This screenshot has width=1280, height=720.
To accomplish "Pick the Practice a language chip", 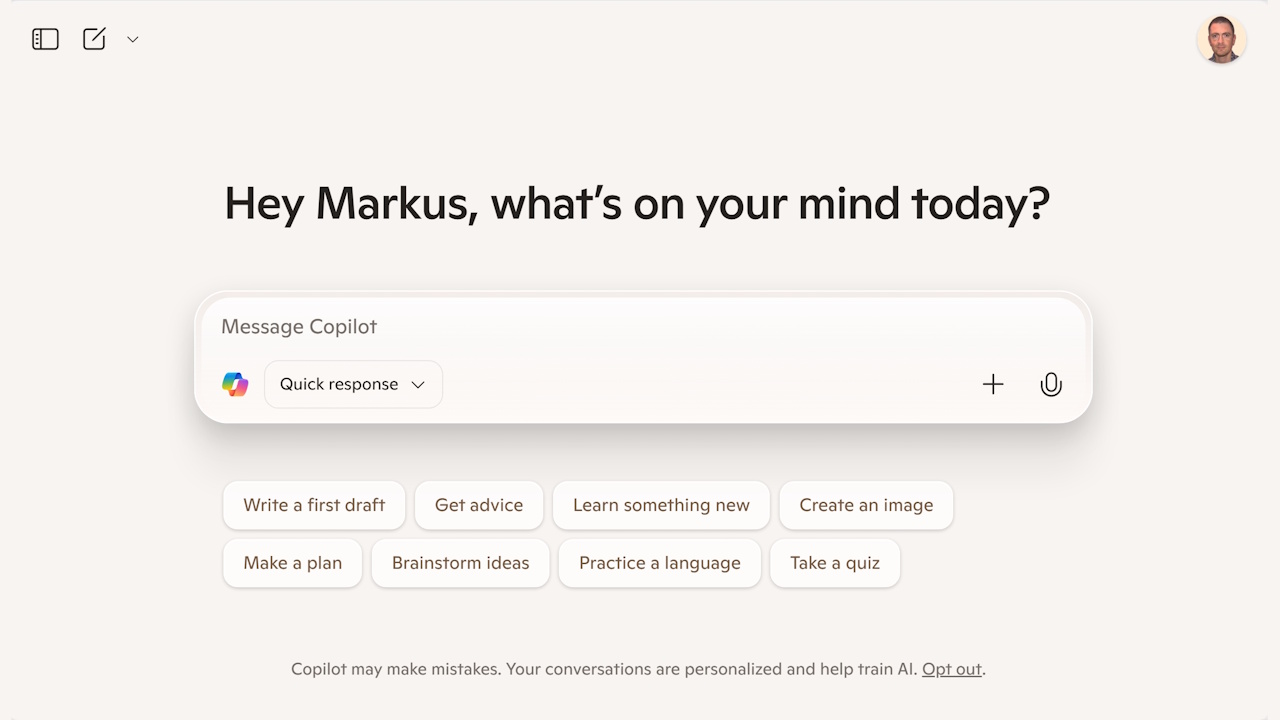I will [660, 563].
